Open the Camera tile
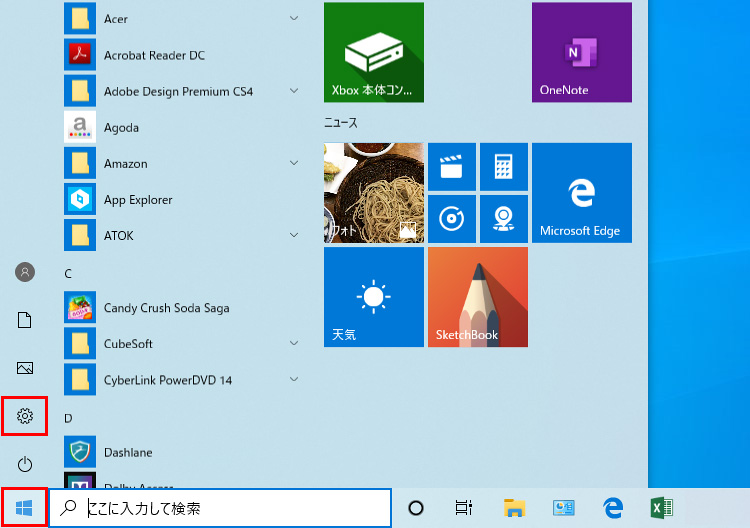 tap(503, 219)
